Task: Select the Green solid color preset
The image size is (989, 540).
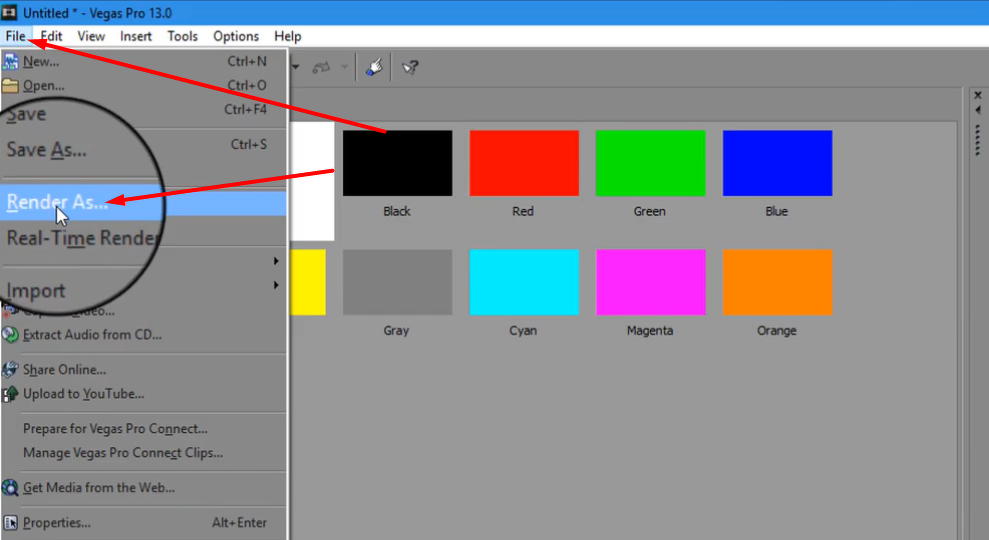Action: point(650,163)
